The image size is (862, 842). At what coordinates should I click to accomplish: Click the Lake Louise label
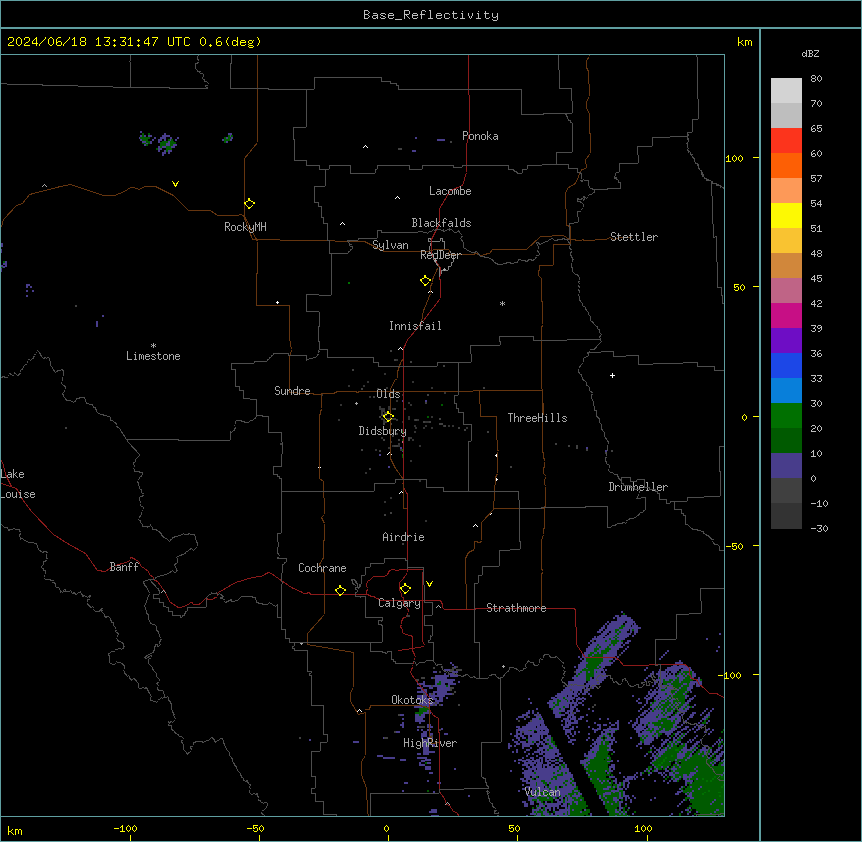18,484
